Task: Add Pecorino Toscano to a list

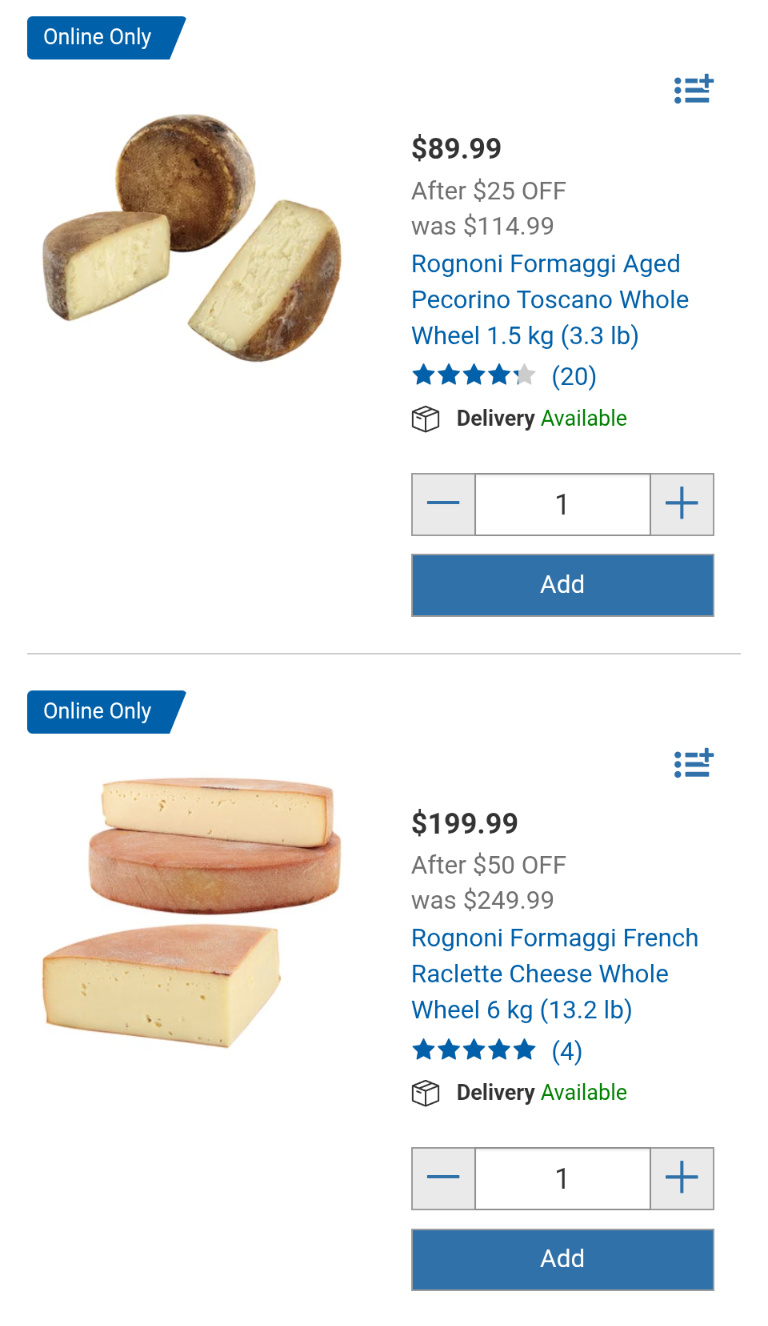Action: (693, 90)
